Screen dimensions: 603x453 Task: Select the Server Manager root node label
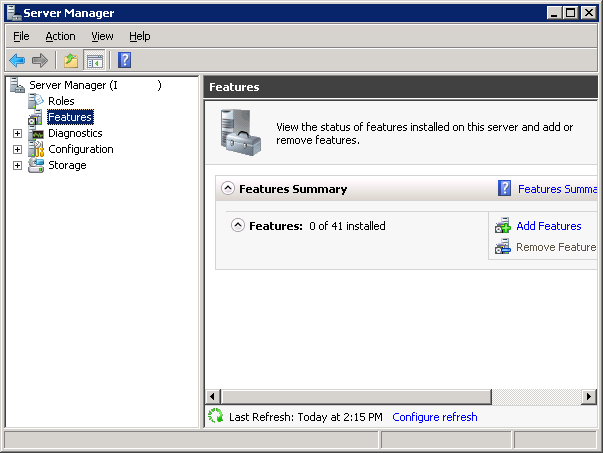95,85
